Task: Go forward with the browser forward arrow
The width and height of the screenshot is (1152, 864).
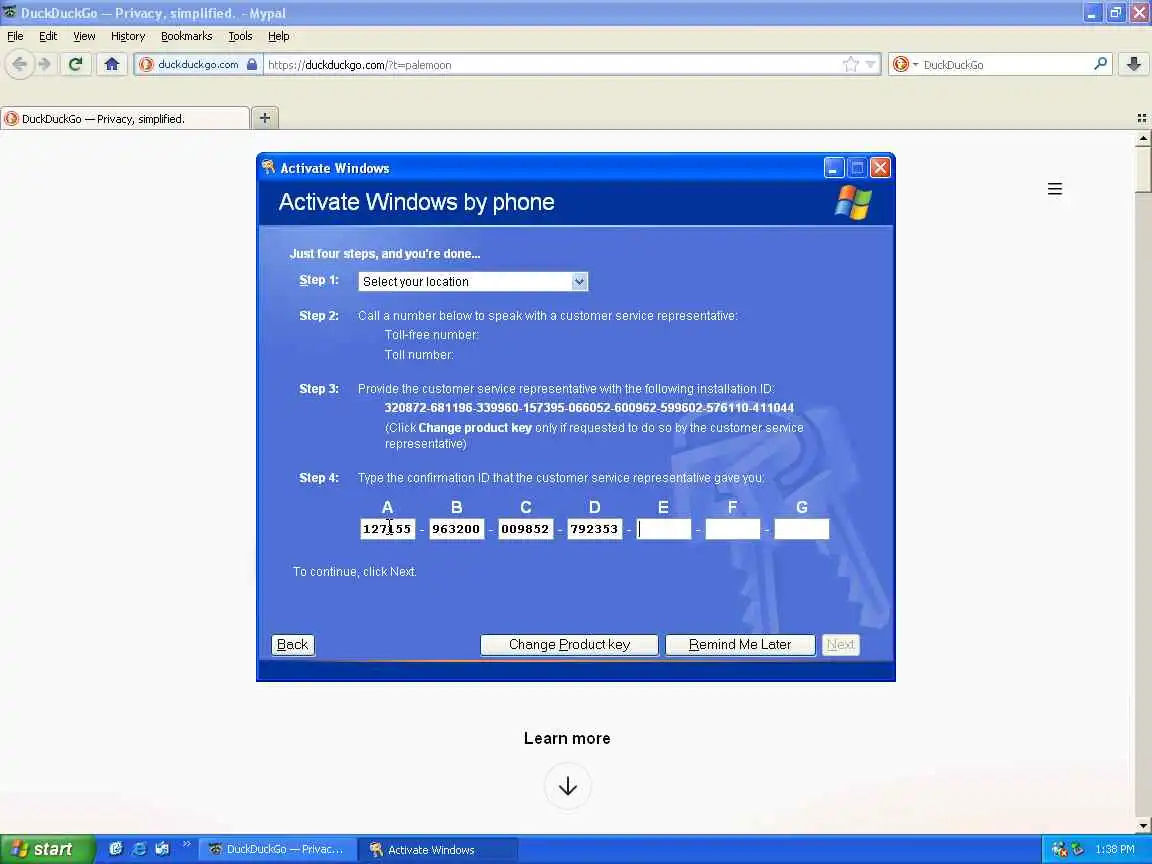Action: tap(44, 65)
